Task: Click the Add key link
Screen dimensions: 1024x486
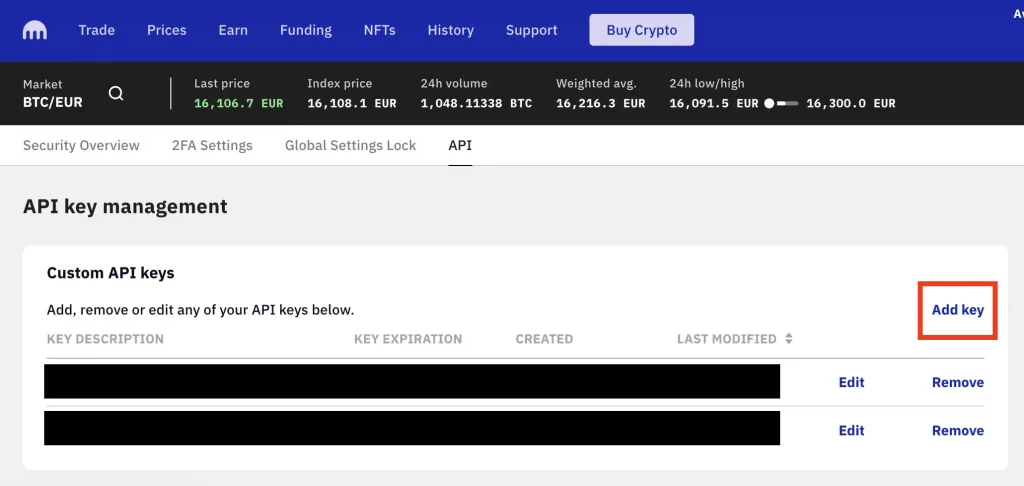Action: click(x=958, y=310)
